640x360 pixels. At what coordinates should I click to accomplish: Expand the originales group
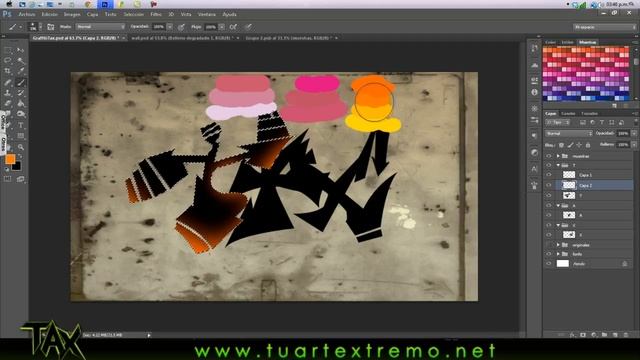[x=558, y=245]
